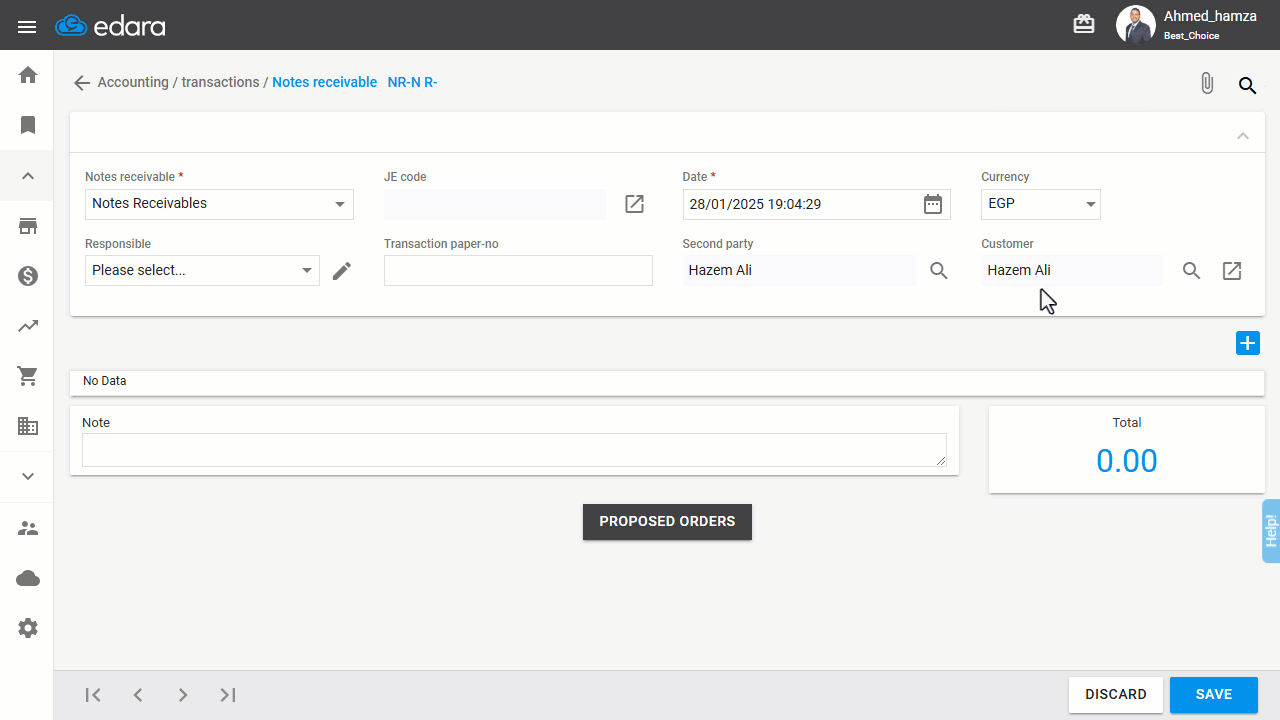The height and width of the screenshot is (720, 1280).
Task: Open the gift card icon in header
Action: point(1084,24)
